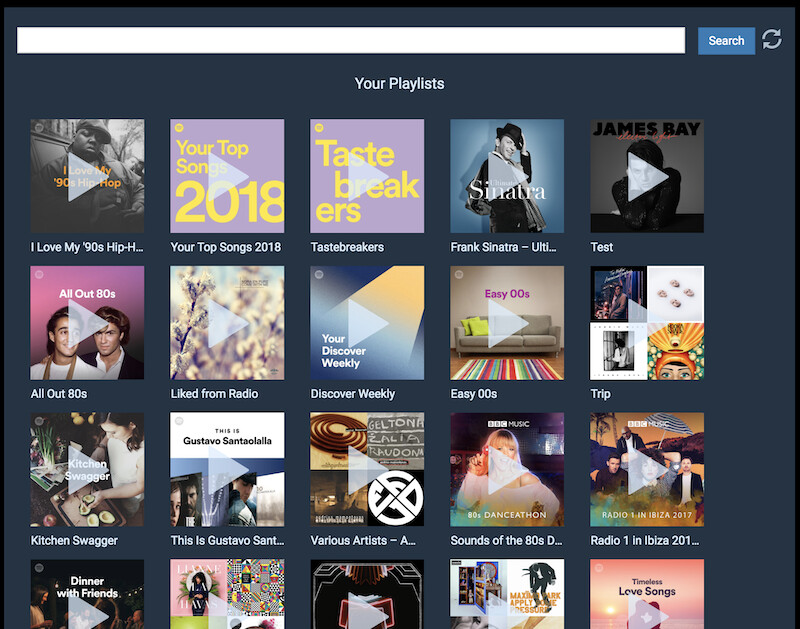
Task: Open the Dinner with Friends playlist thumbnail
Action: [87, 594]
